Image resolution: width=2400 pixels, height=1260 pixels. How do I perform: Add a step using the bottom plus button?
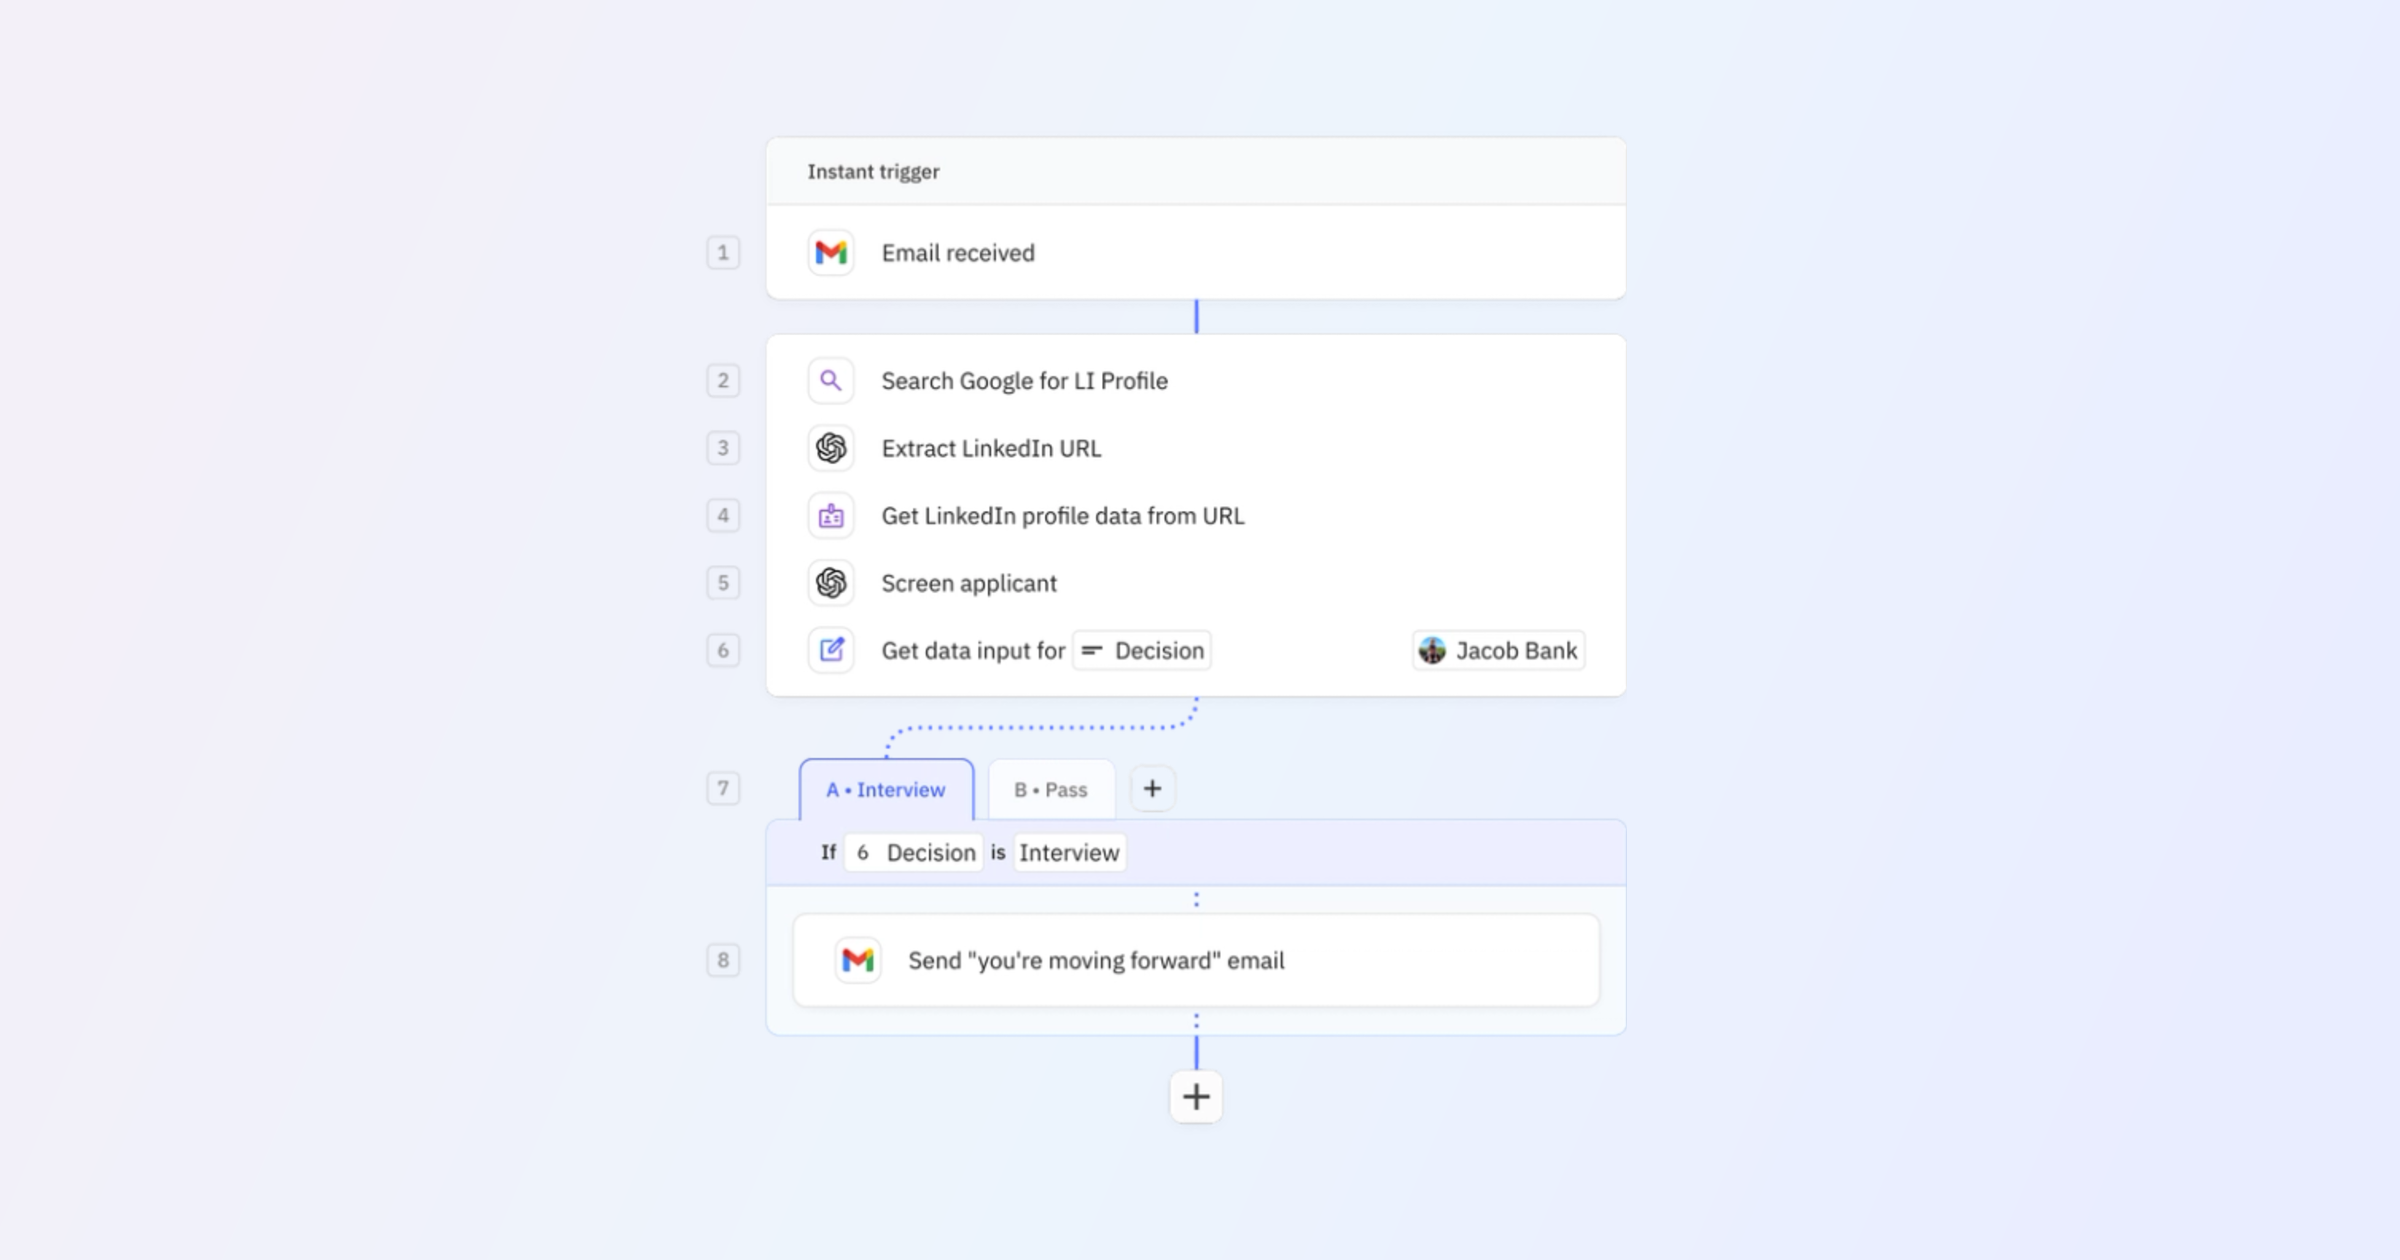1196,1097
